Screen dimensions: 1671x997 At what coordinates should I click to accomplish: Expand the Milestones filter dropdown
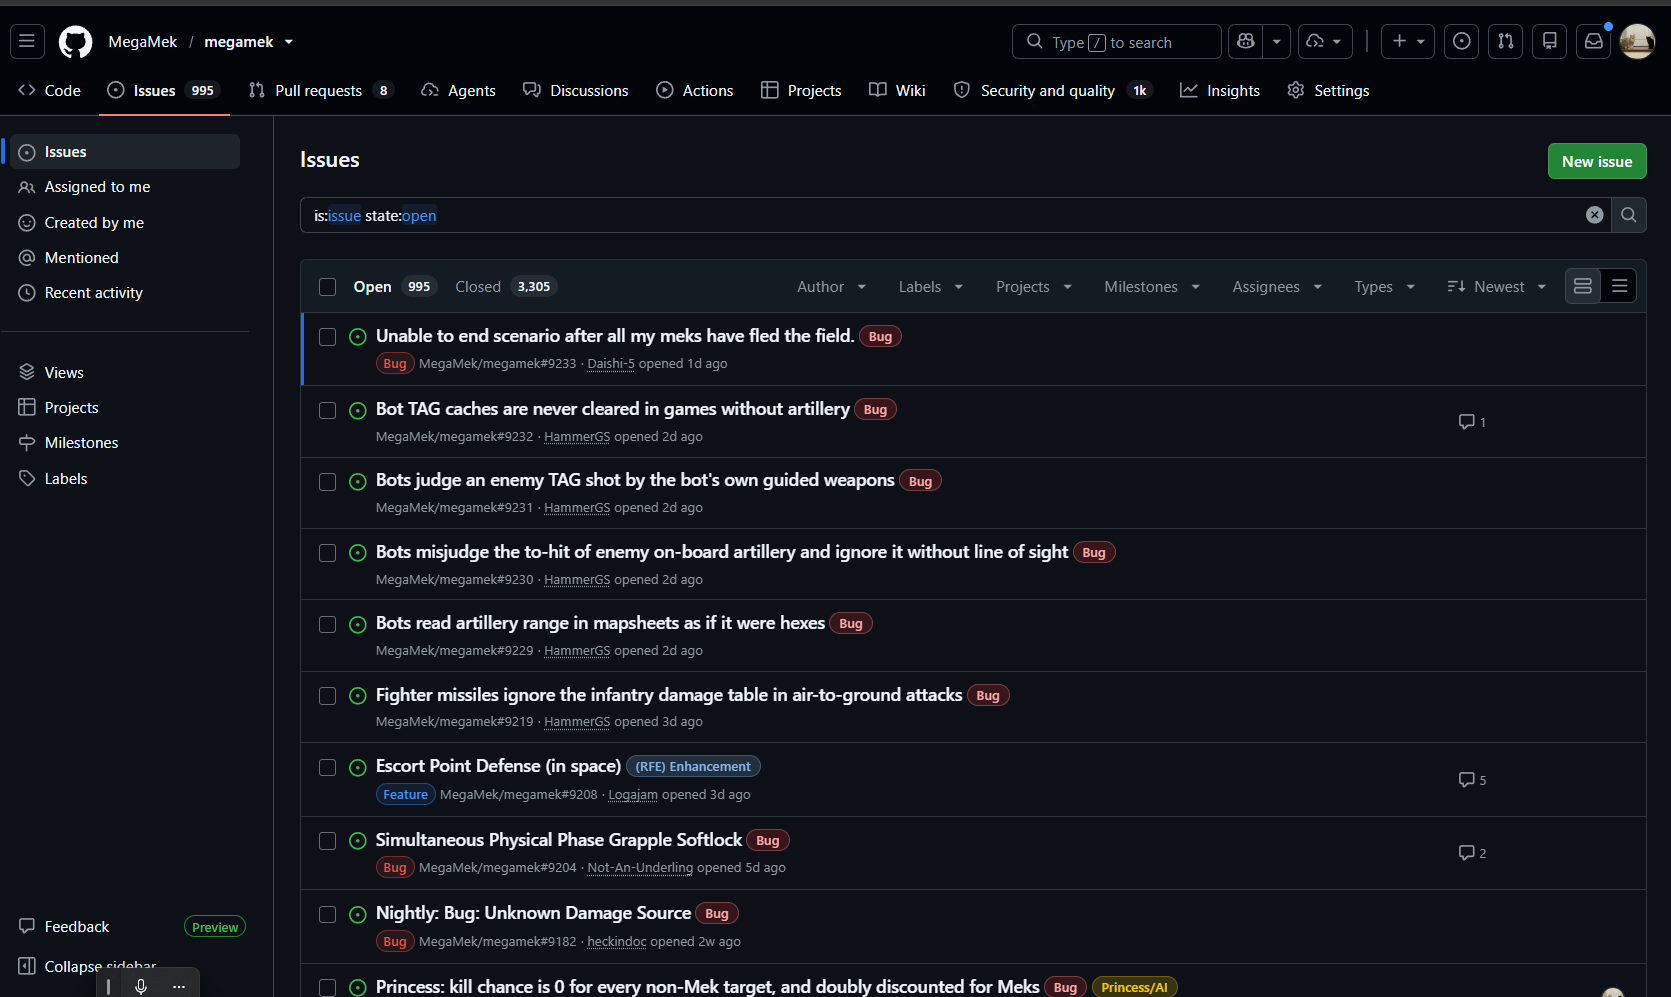tap(1152, 287)
